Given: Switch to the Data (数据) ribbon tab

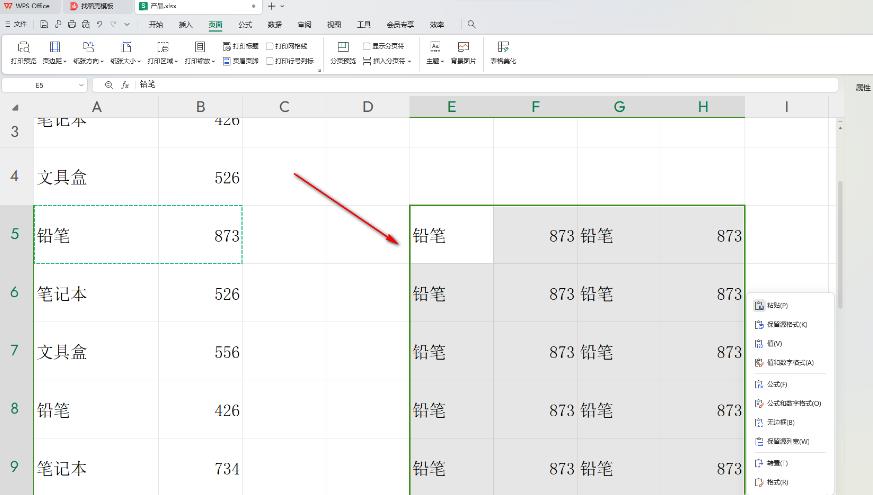Looking at the screenshot, I should point(274,24).
